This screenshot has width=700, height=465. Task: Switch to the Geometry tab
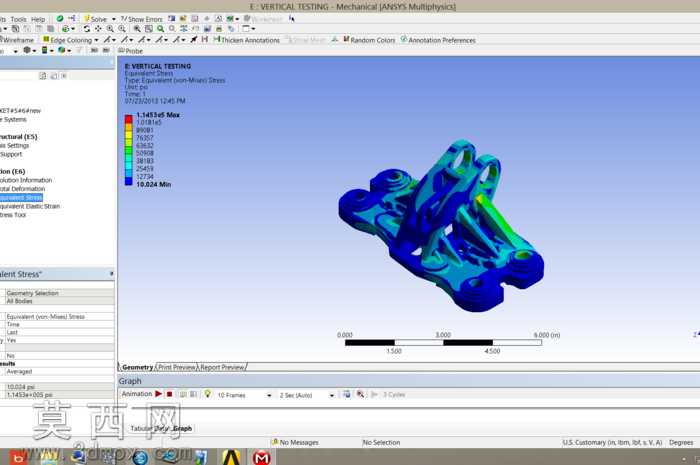pos(137,367)
